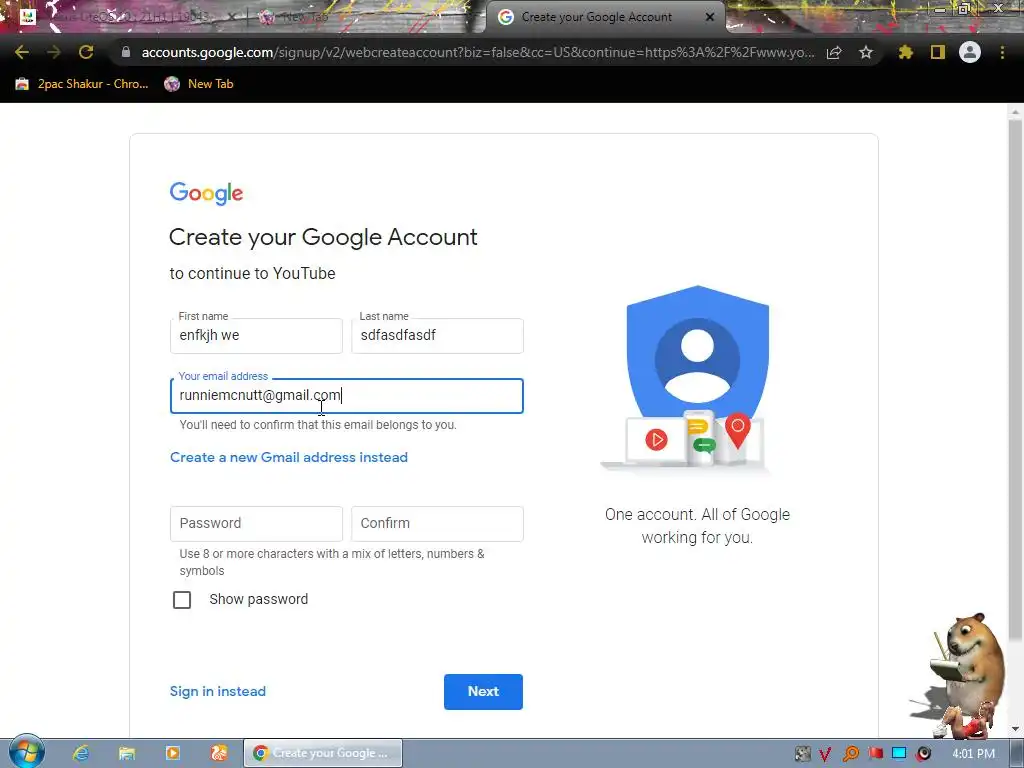This screenshot has height=768, width=1024.
Task: View site information padlock icon
Action: 126,52
